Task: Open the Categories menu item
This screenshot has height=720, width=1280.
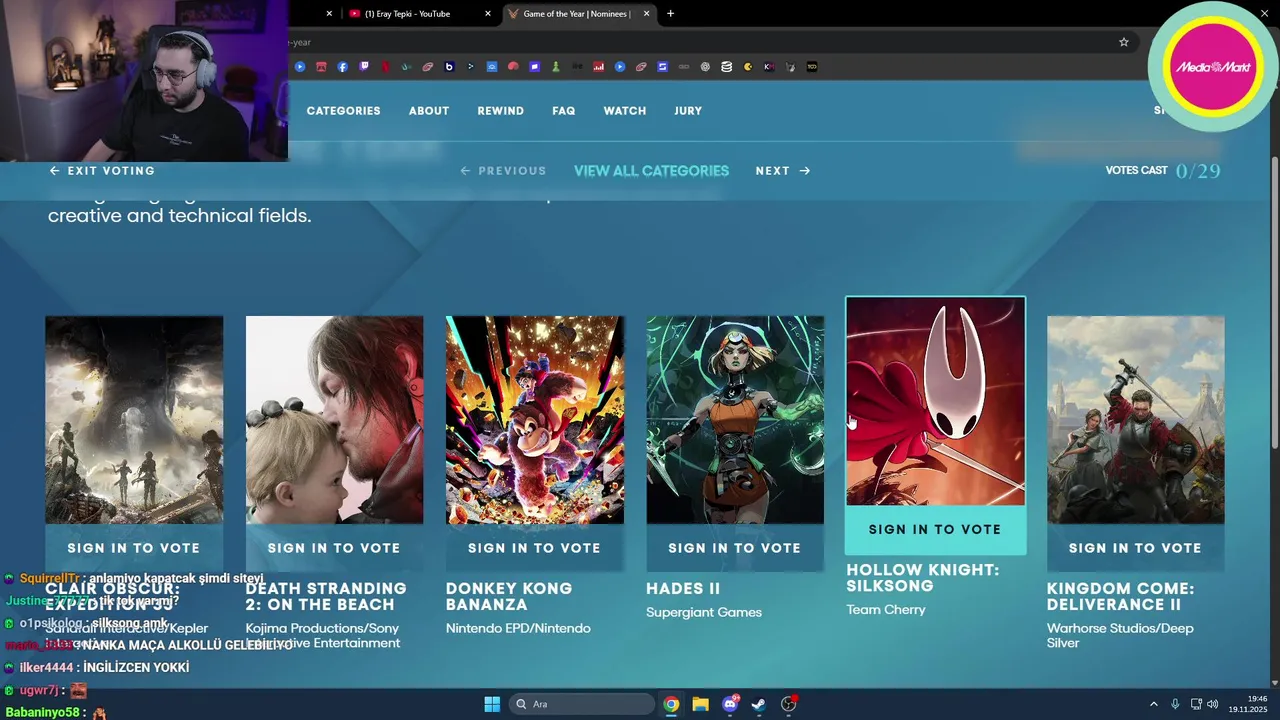Action: 343,111
